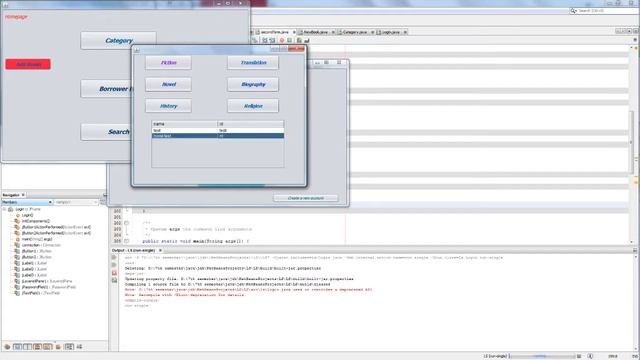The height and width of the screenshot is (360, 640).
Task: Collapse the fold marker at line 205
Action: 127,241
